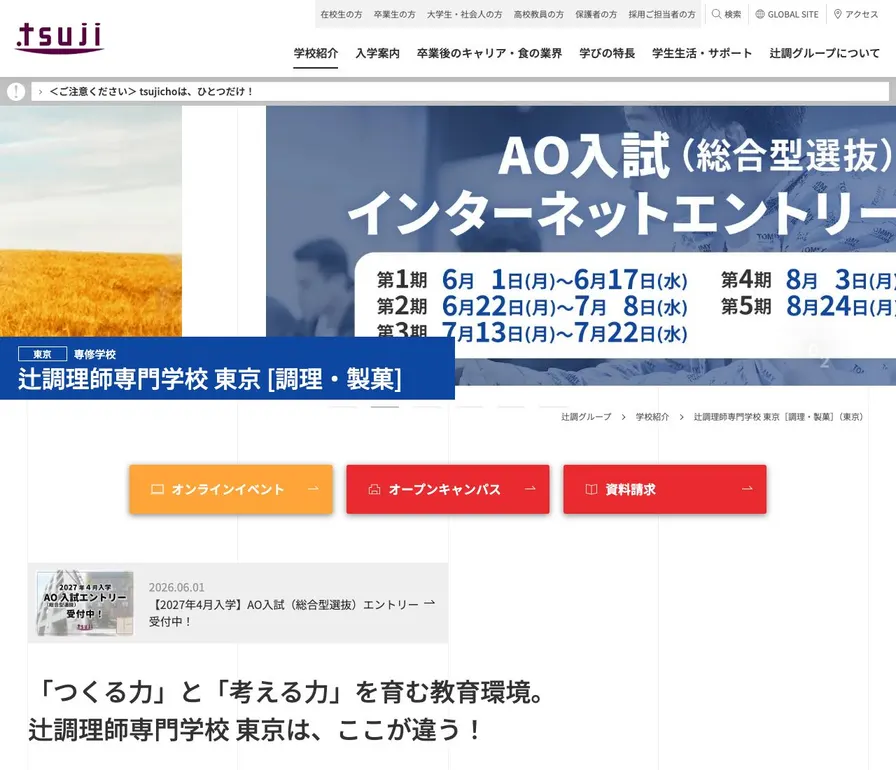Viewport: 896px width, 770px height.
Task: Go to 採用ご担当者の方 page
Action: [x=662, y=14]
